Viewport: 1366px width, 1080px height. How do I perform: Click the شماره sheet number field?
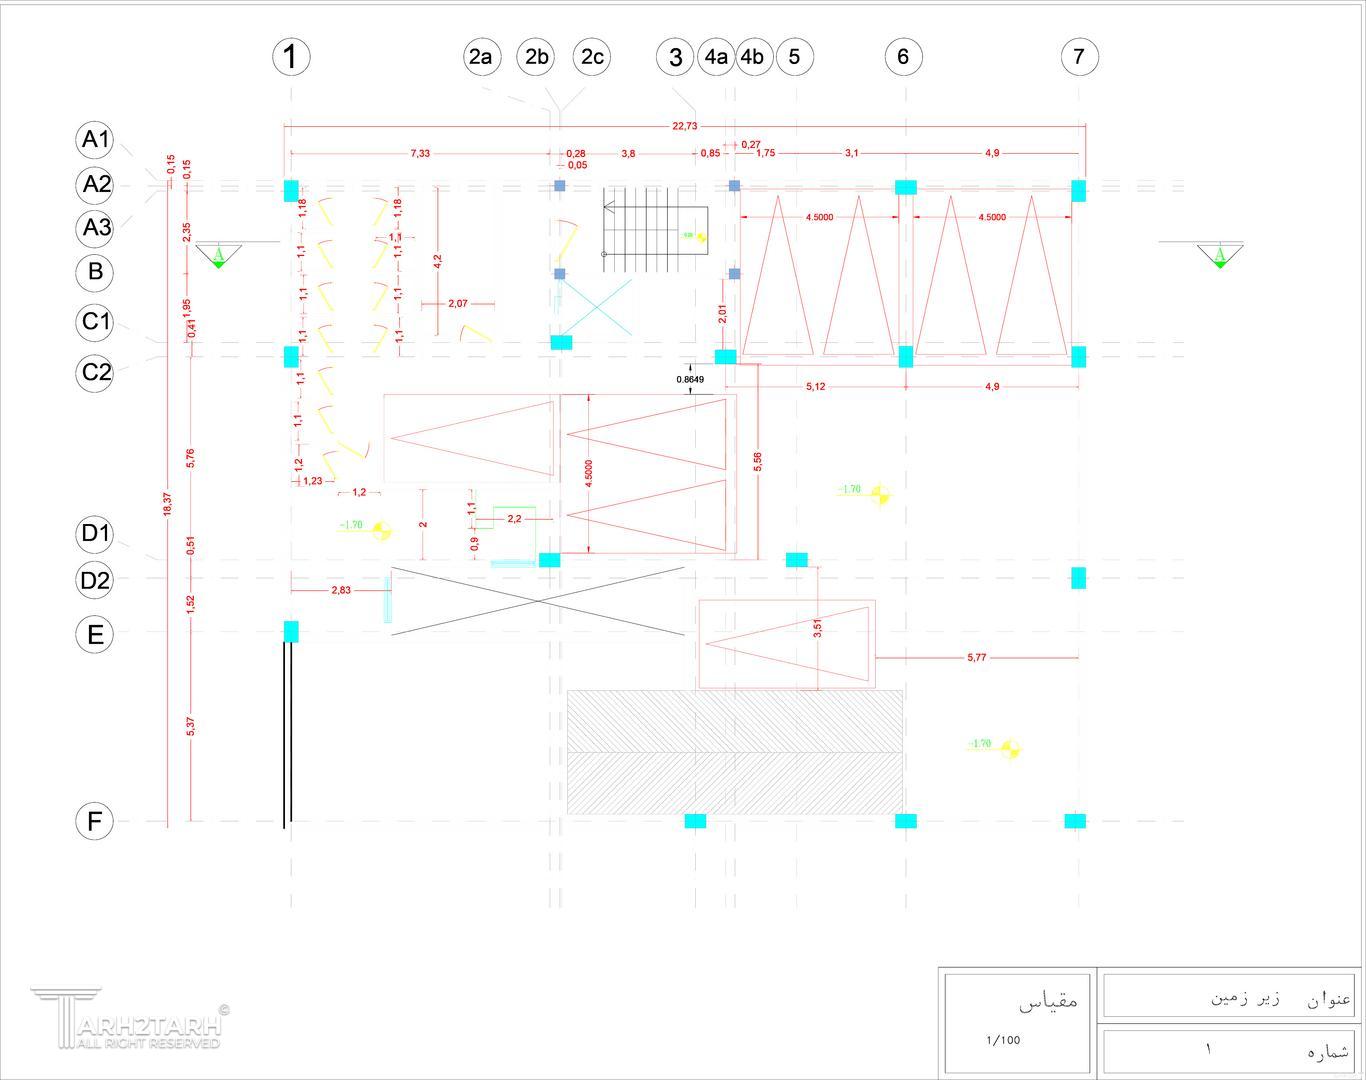point(1229,1051)
